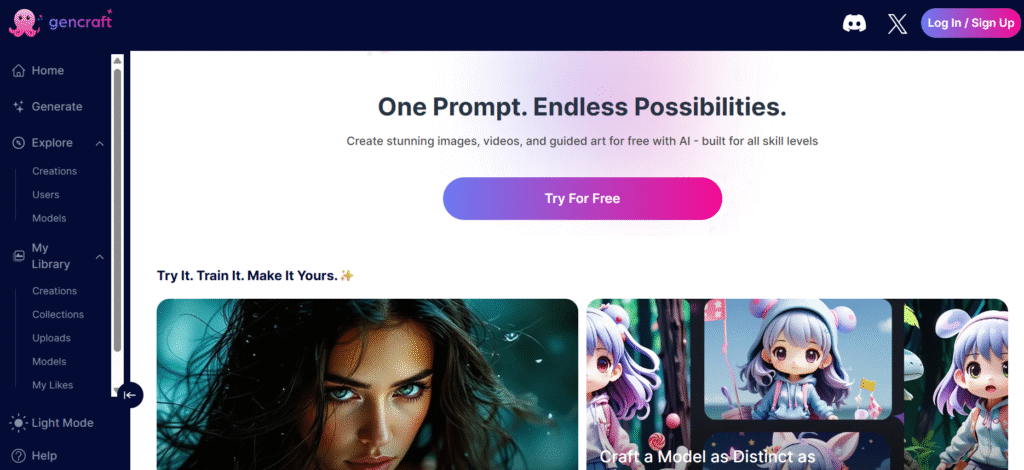This screenshot has height=470, width=1024.
Task: Click the gencraft octopus logo
Action: tap(25, 22)
